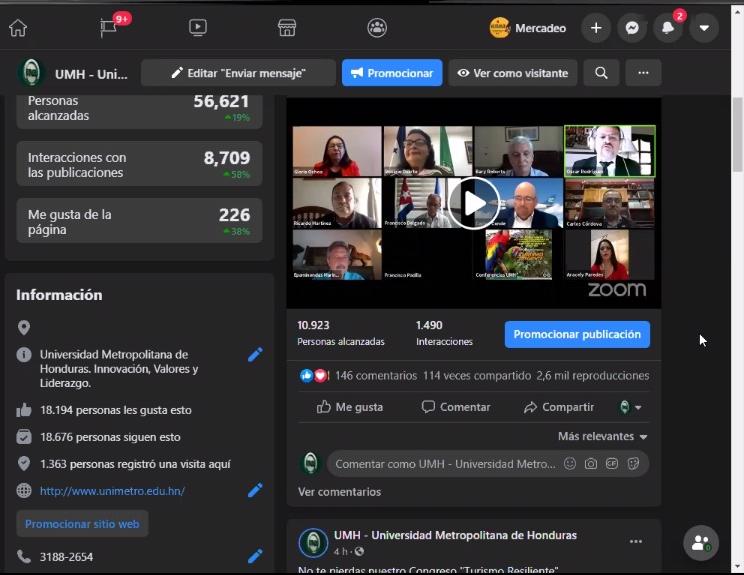Click the UMH avatar on lower post

tap(313, 543)
